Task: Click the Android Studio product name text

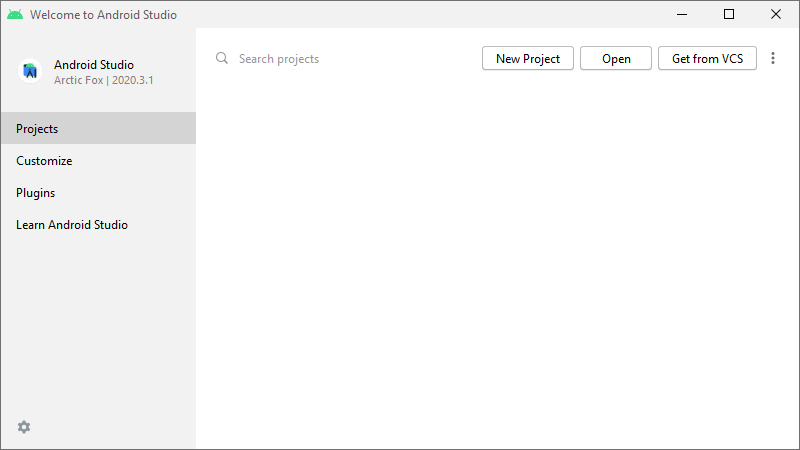Action: coord(94,65)
